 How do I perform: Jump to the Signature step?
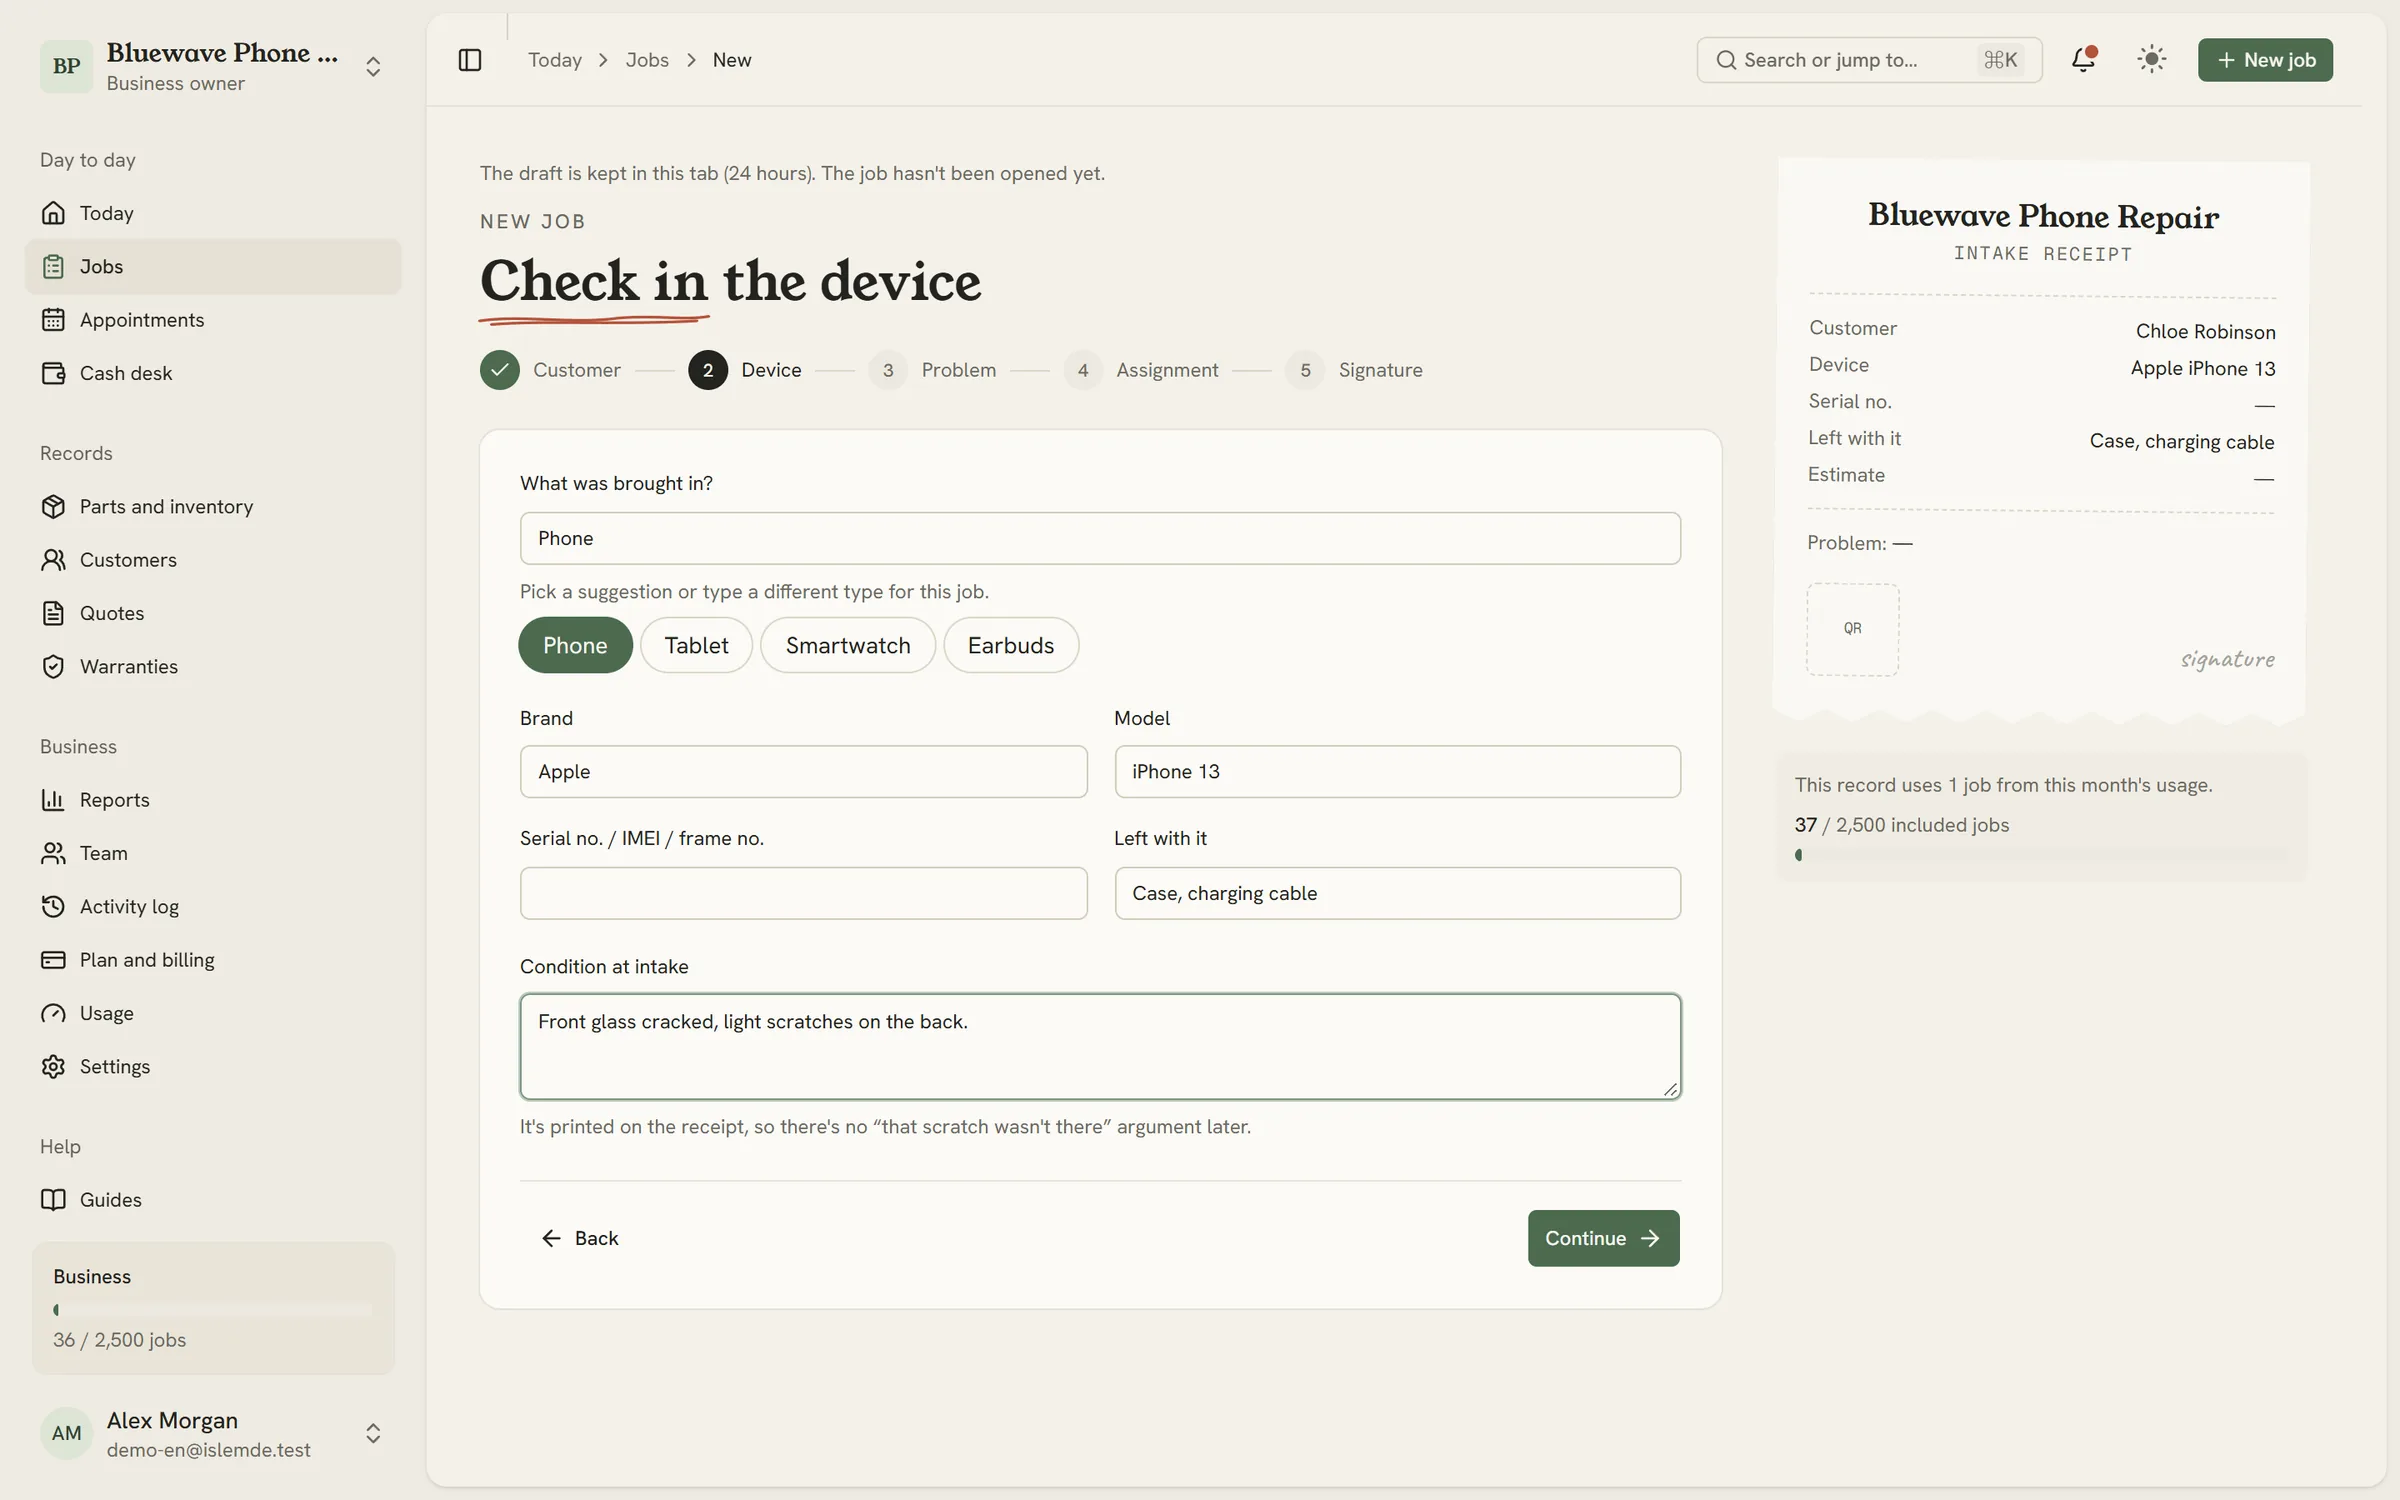click(1354, 370)
